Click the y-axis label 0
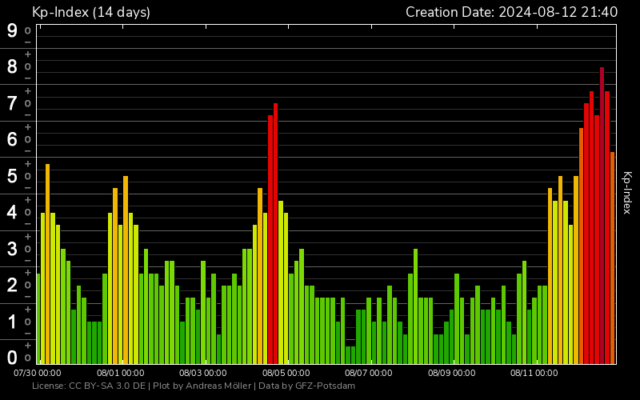Screen dimensions: 640x400 (x=12, y=357)
